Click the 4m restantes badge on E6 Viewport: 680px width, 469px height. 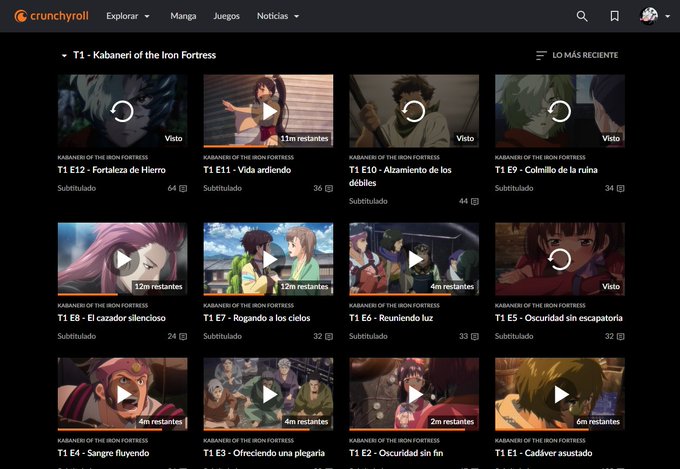(452, 286)
